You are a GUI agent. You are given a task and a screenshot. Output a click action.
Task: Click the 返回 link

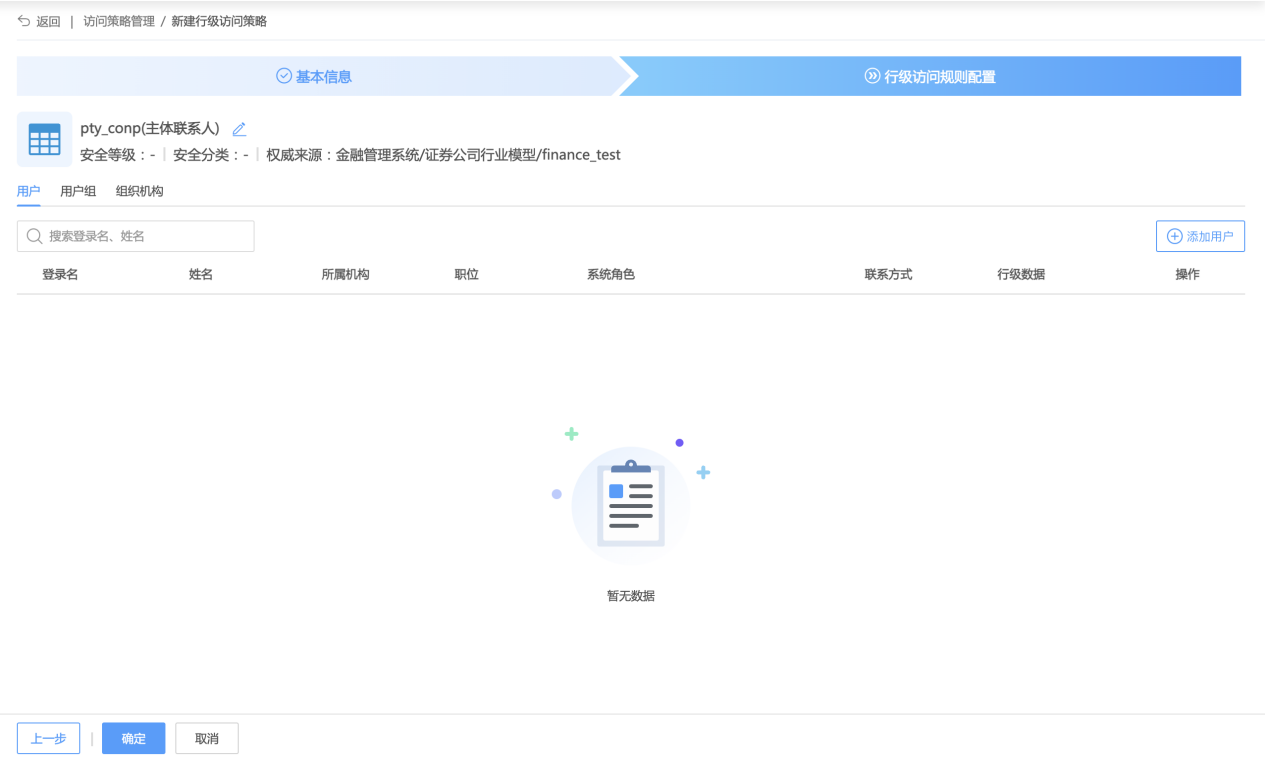click(48, 21)
